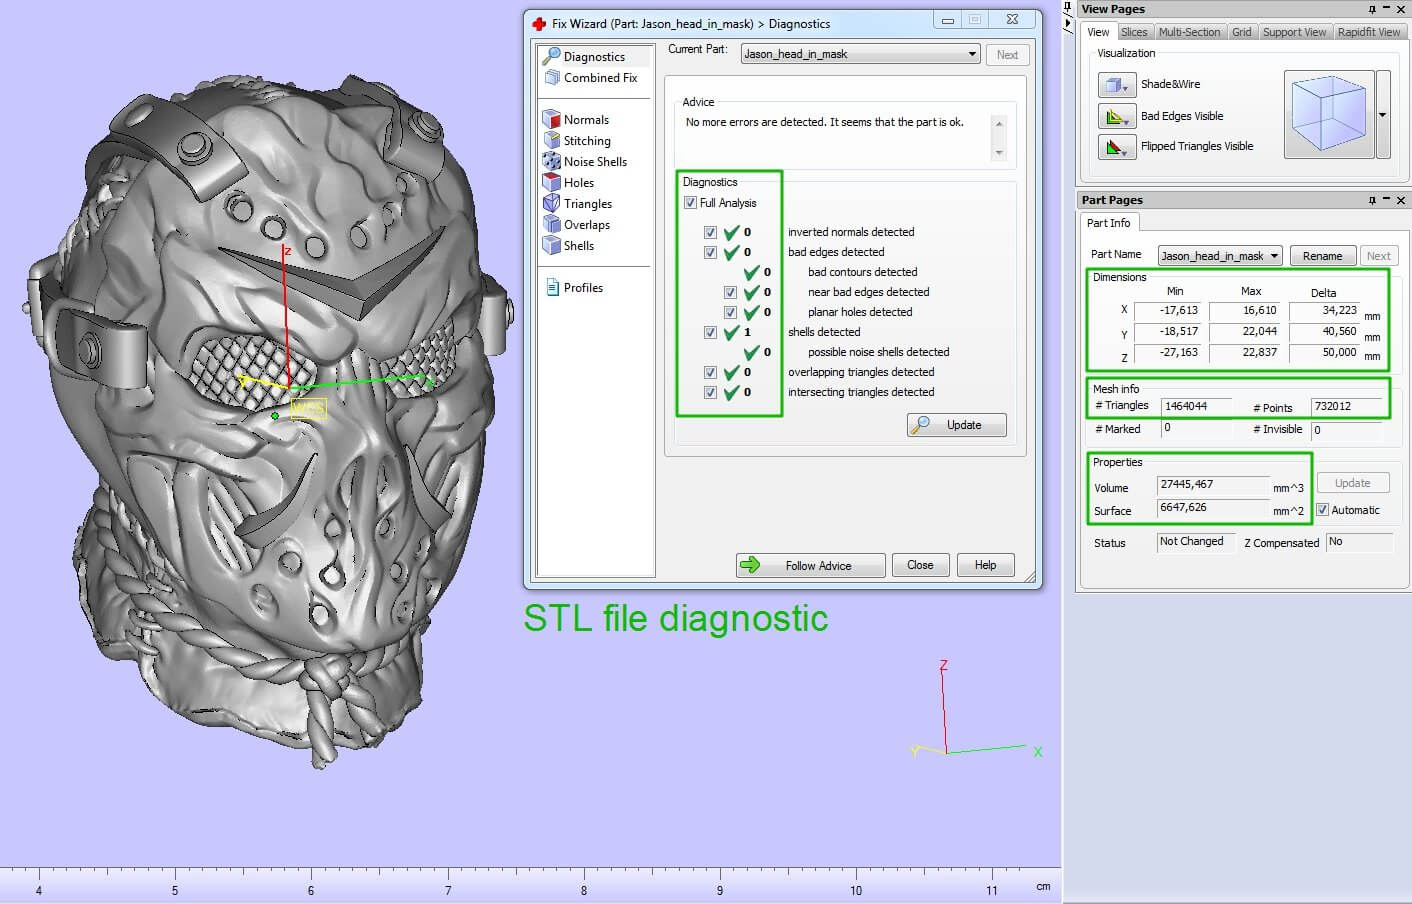1412x904 pixels.
Task: Click the Follow Advice button
Action: pos(810,565)
